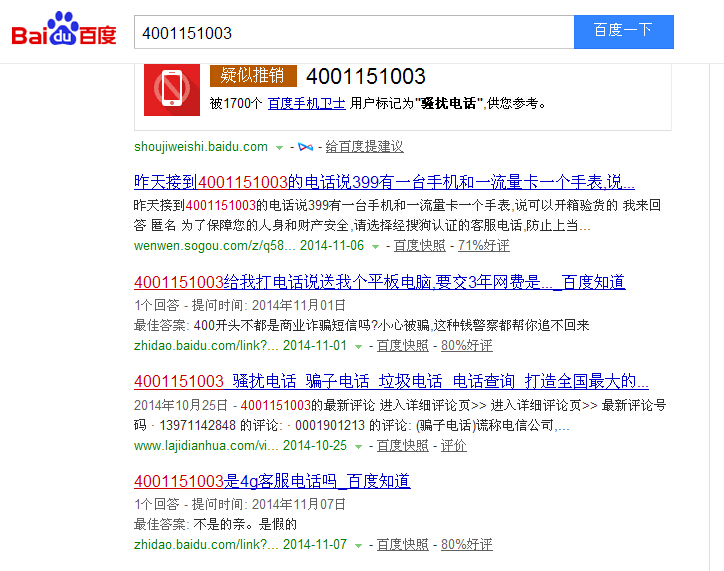The image size is (724, 571).
Task: Open 百度快照 for the 2014-11-01 zhidao result
Action: [403, 346]
